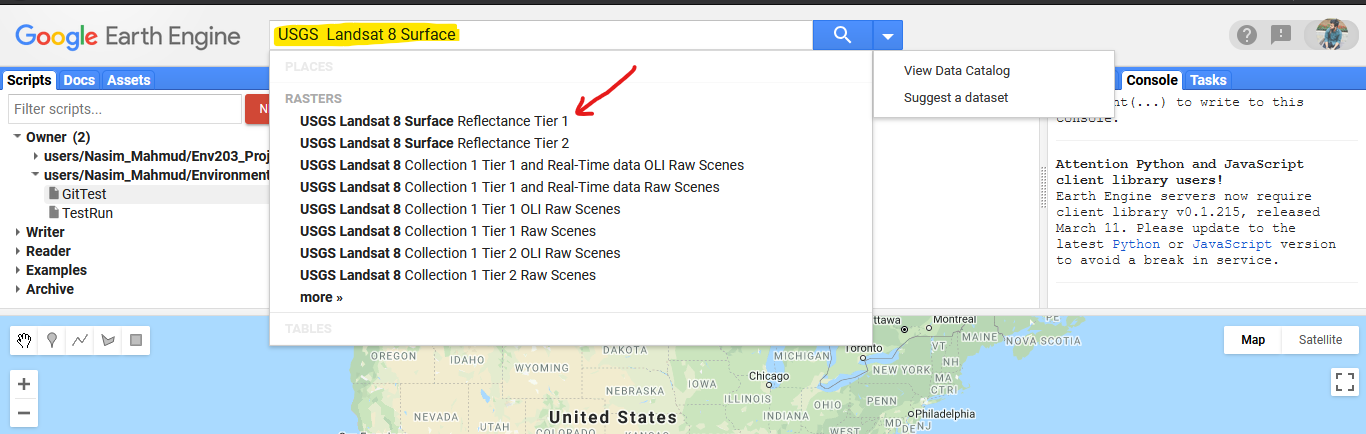Toggle fullscreen map view
Viewport: 1366px width, 434px height.
coord(1344,381)
